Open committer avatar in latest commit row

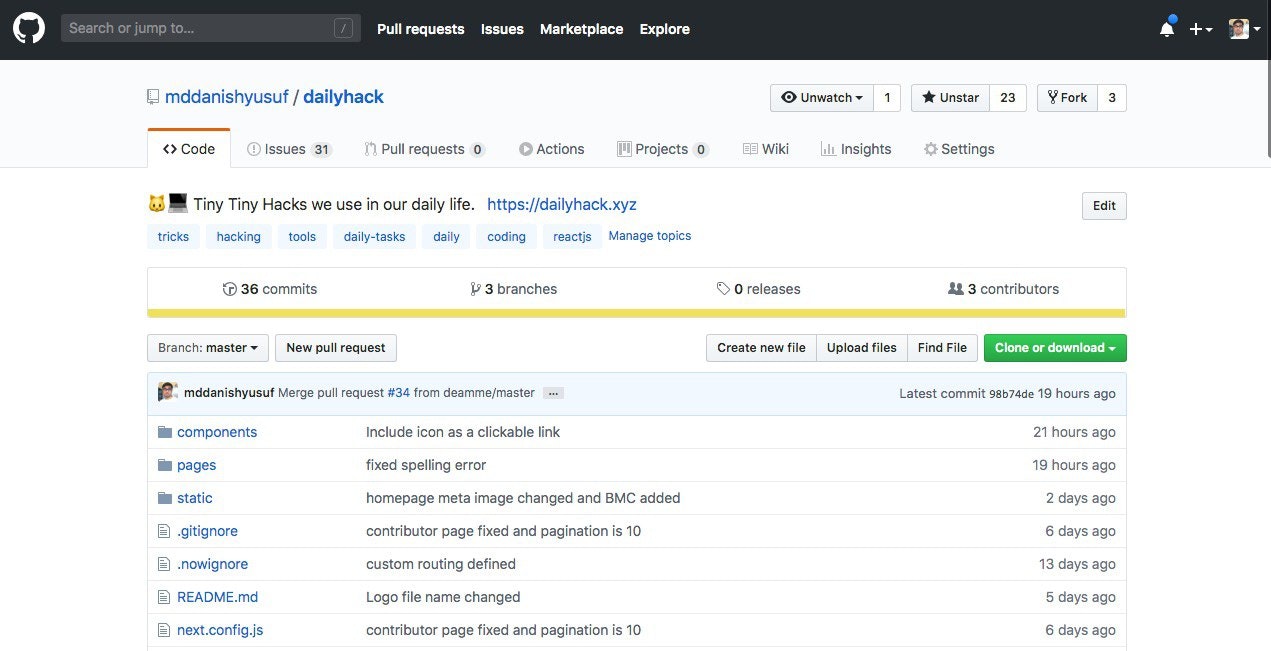click(x=168, y=392)
